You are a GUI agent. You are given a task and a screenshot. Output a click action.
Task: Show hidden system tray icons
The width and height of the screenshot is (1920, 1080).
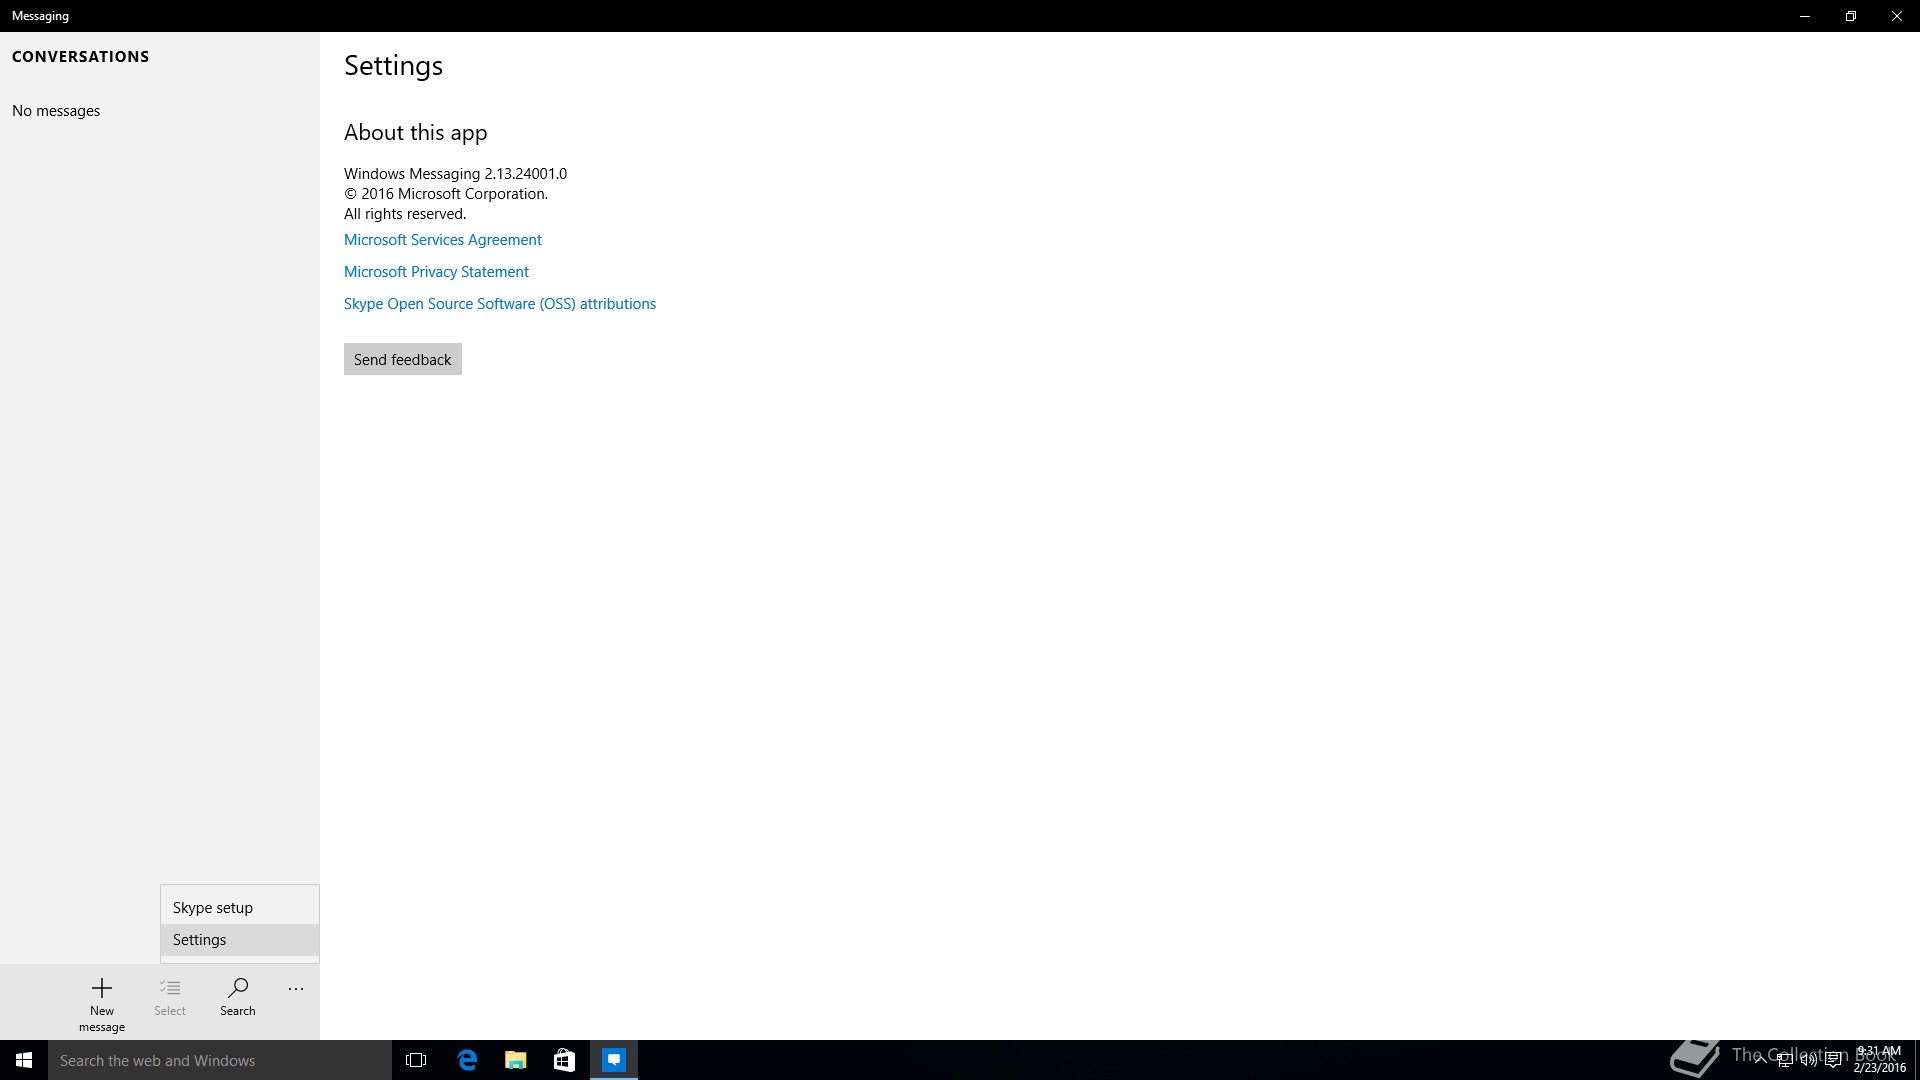click(1760, 1060)
